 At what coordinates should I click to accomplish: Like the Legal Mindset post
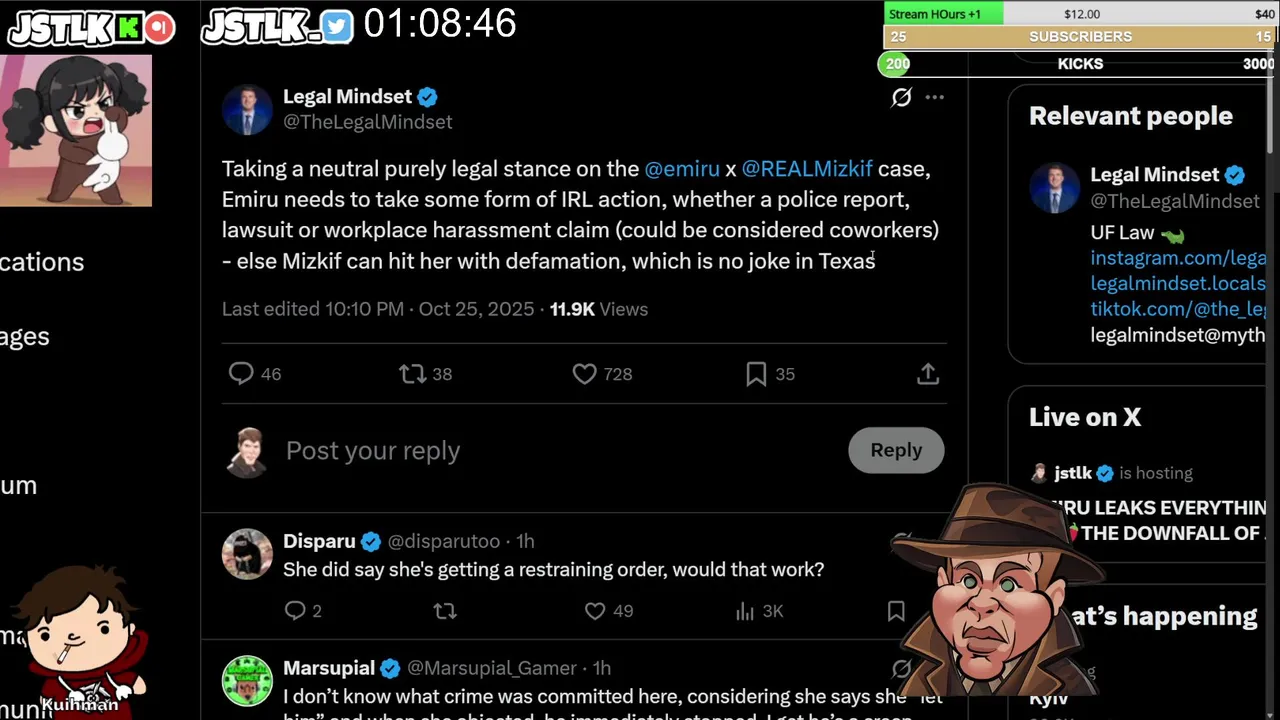pyautogui.click(x=585, y=374)
